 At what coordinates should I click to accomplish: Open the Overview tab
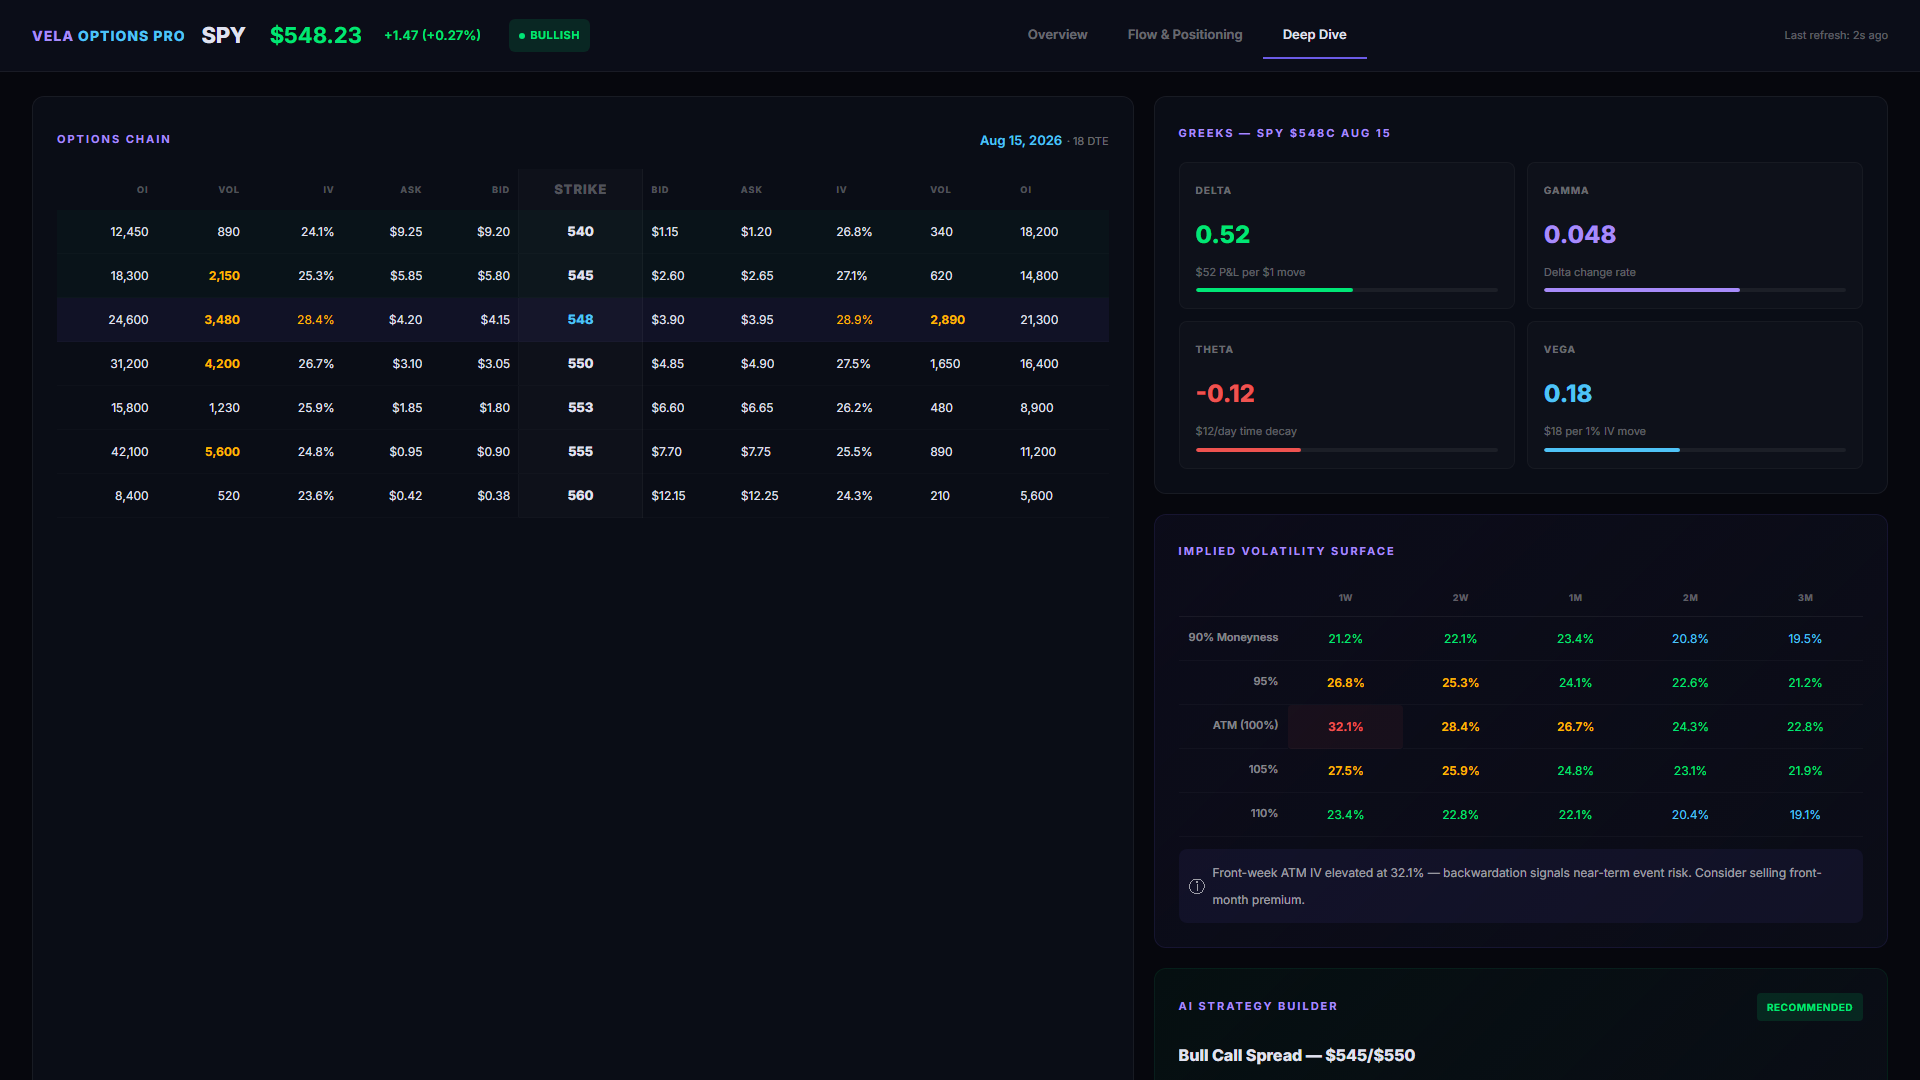[1057, 35]
